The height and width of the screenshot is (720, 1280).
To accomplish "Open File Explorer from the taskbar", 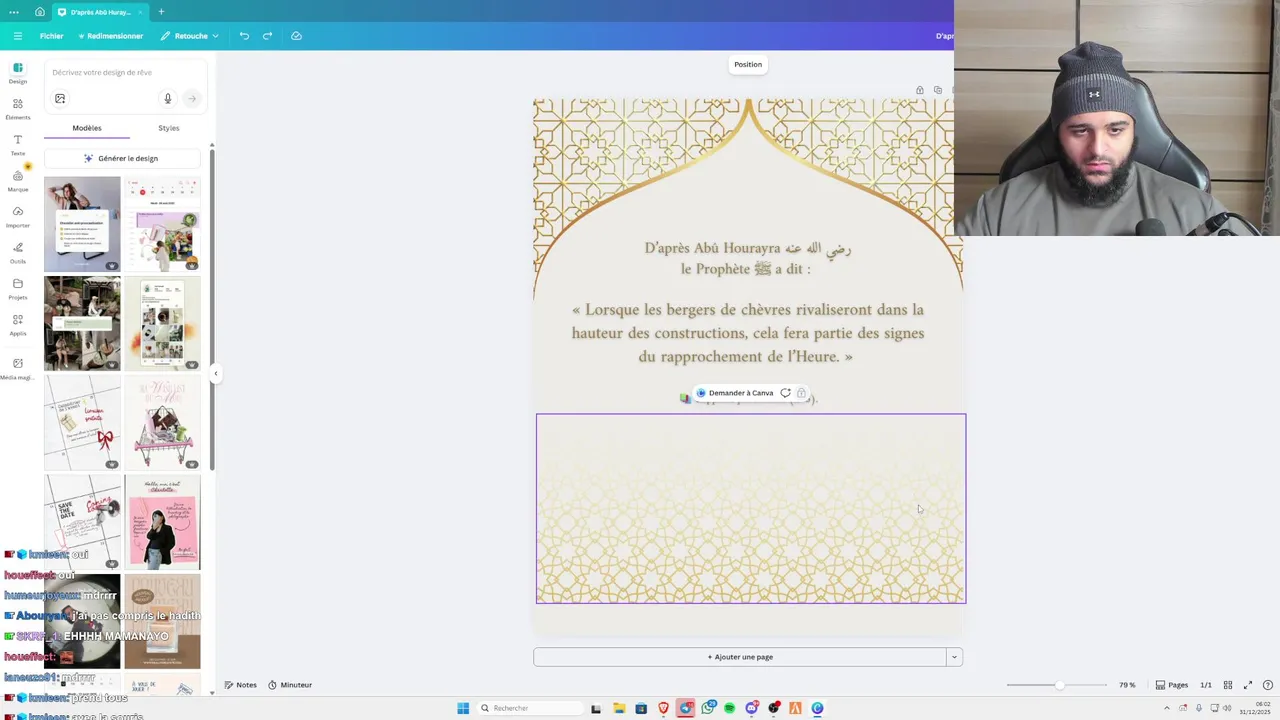I will [x=619, y=708].
